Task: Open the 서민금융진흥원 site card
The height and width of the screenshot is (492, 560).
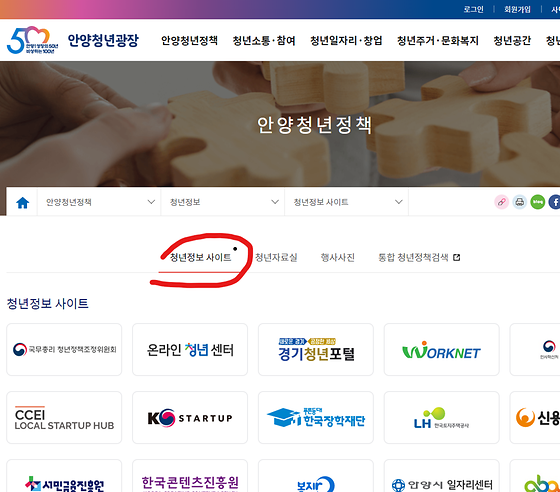Action: click(64, 476)
